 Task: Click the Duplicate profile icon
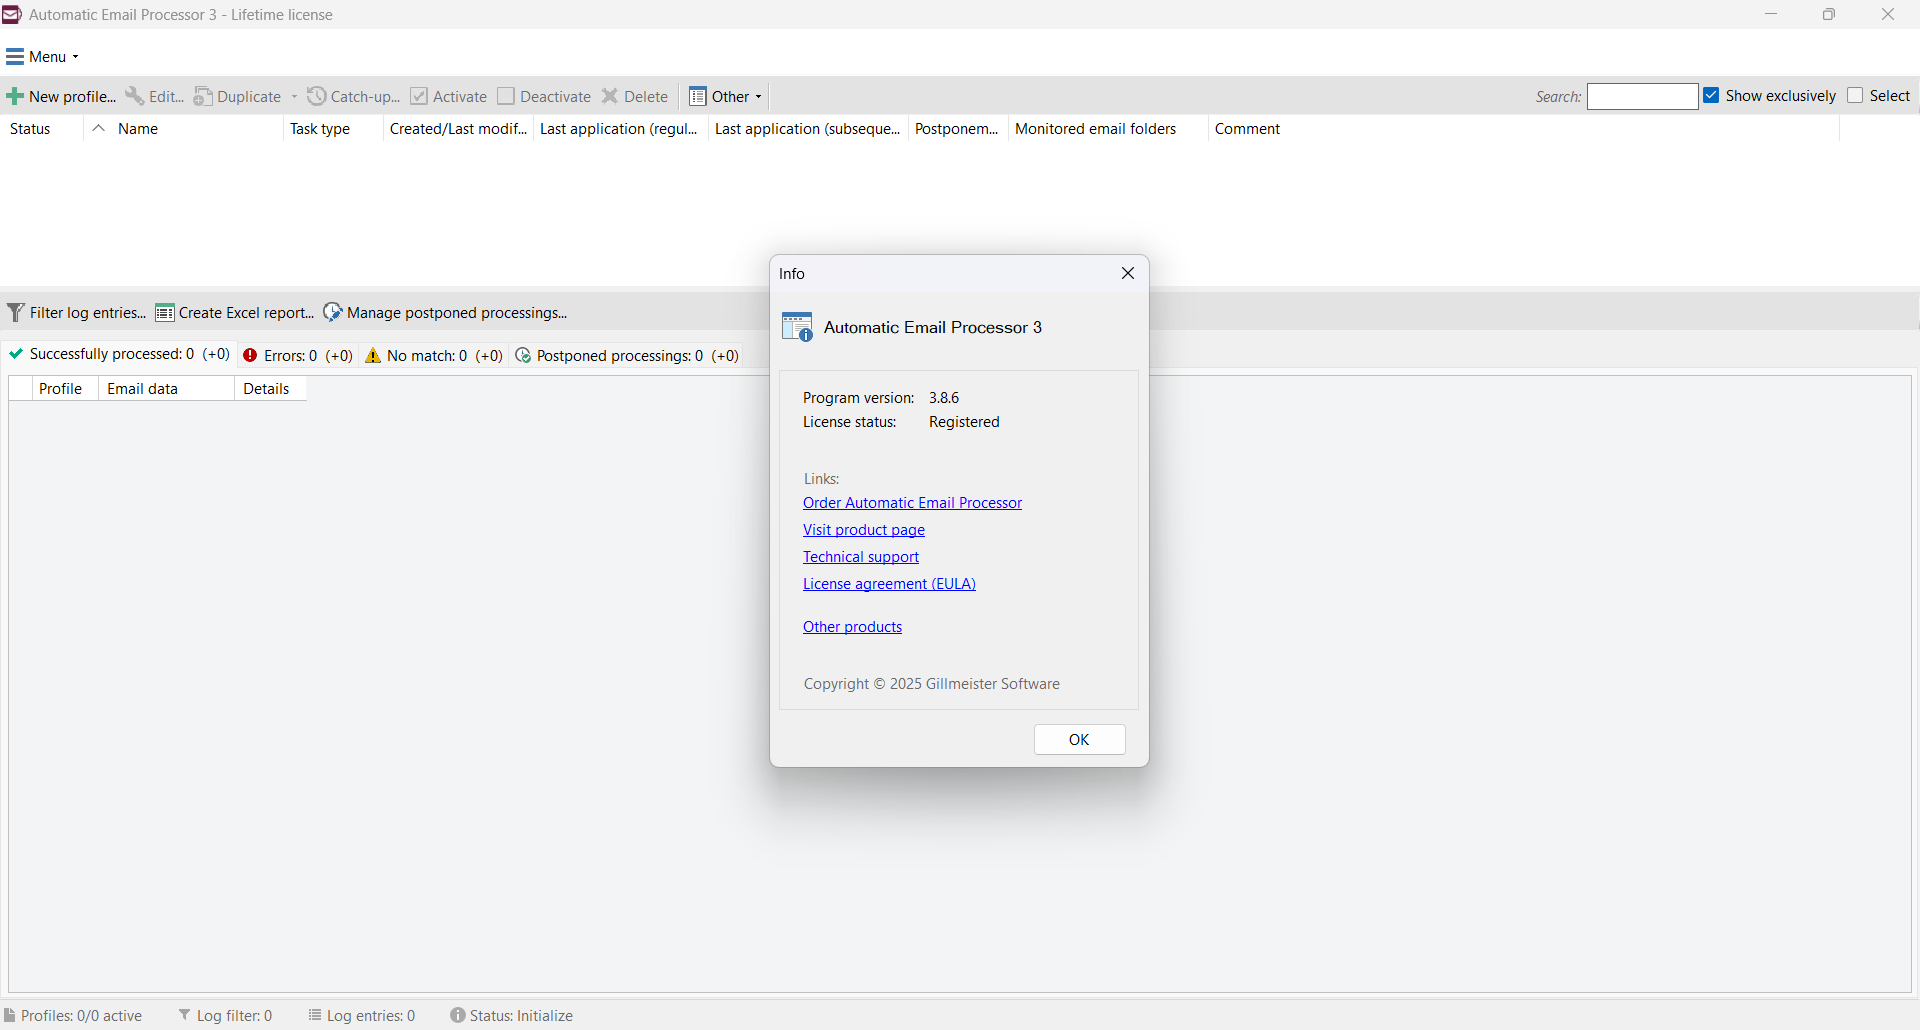point(203,96)
